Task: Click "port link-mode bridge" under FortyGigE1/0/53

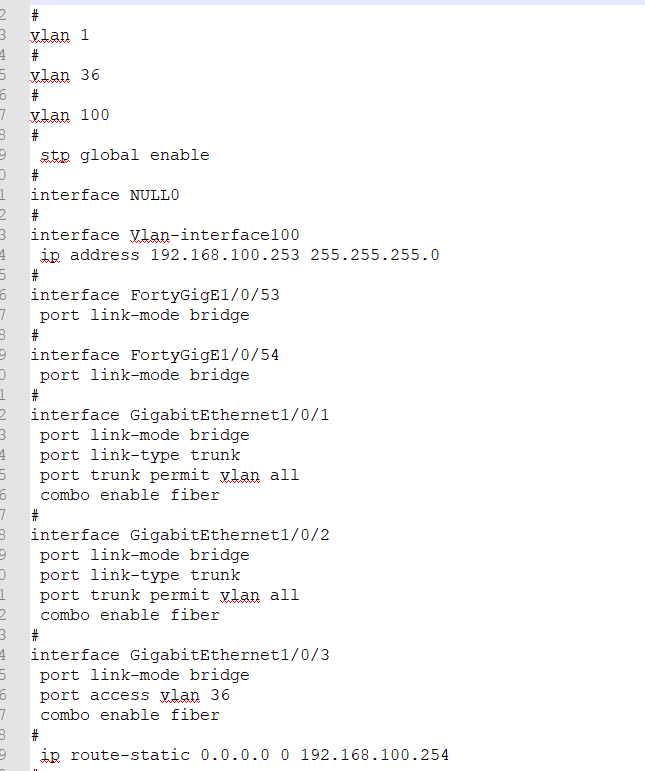Action: pos(145,315)
